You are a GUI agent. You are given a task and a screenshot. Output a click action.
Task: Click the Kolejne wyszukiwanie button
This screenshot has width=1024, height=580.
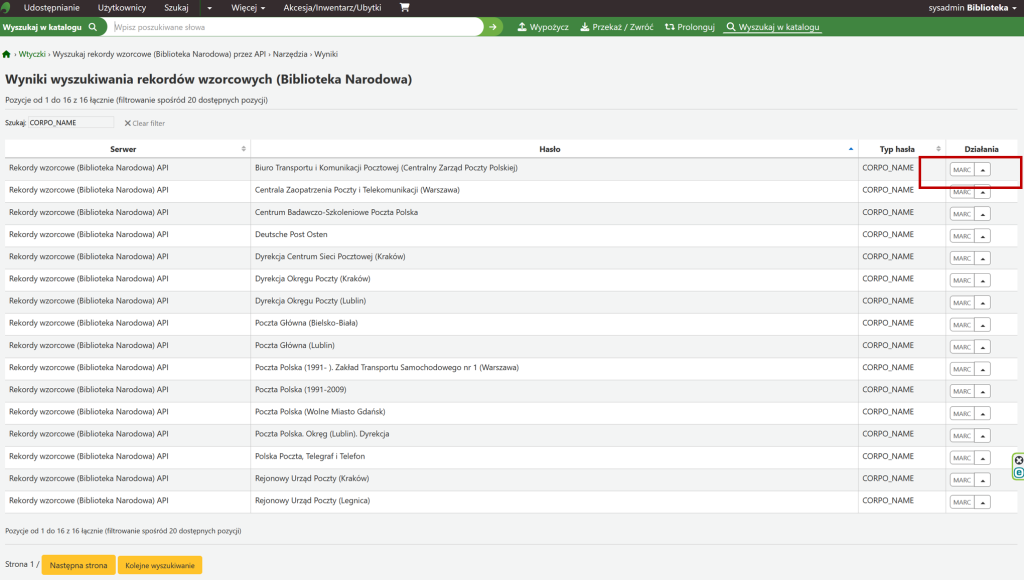160,565
